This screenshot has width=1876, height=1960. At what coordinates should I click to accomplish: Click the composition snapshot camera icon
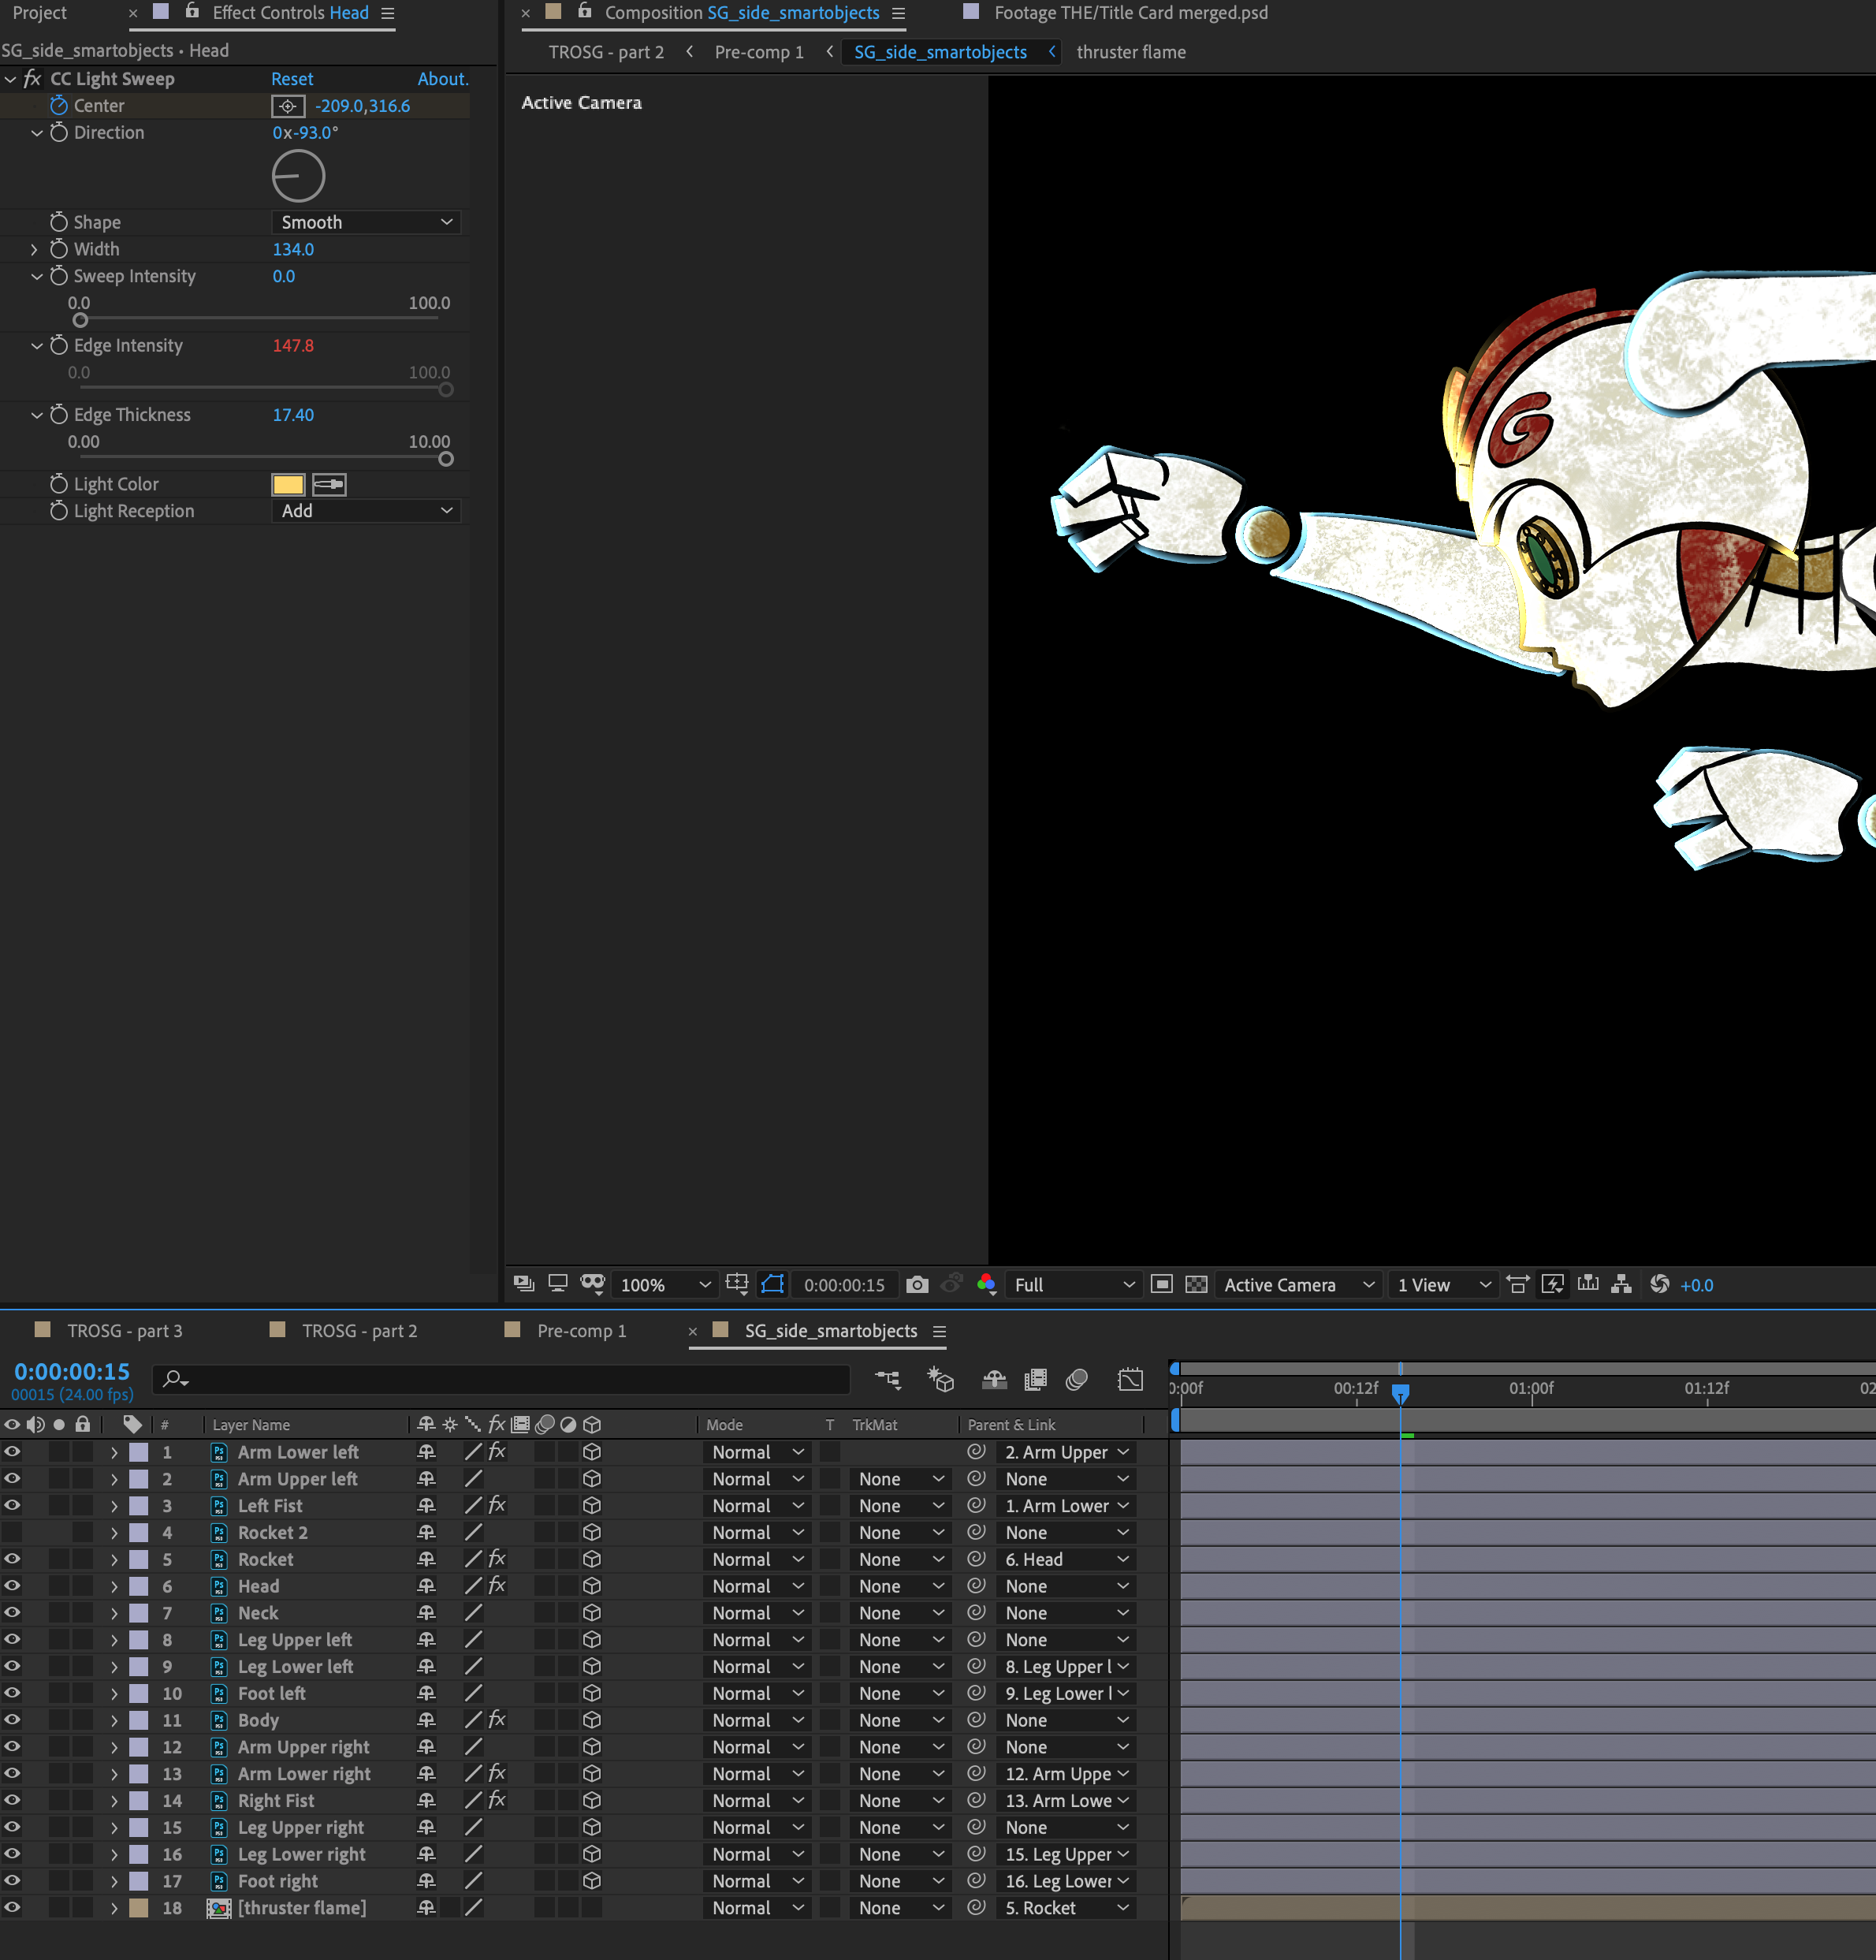[x=917, y=1284]
